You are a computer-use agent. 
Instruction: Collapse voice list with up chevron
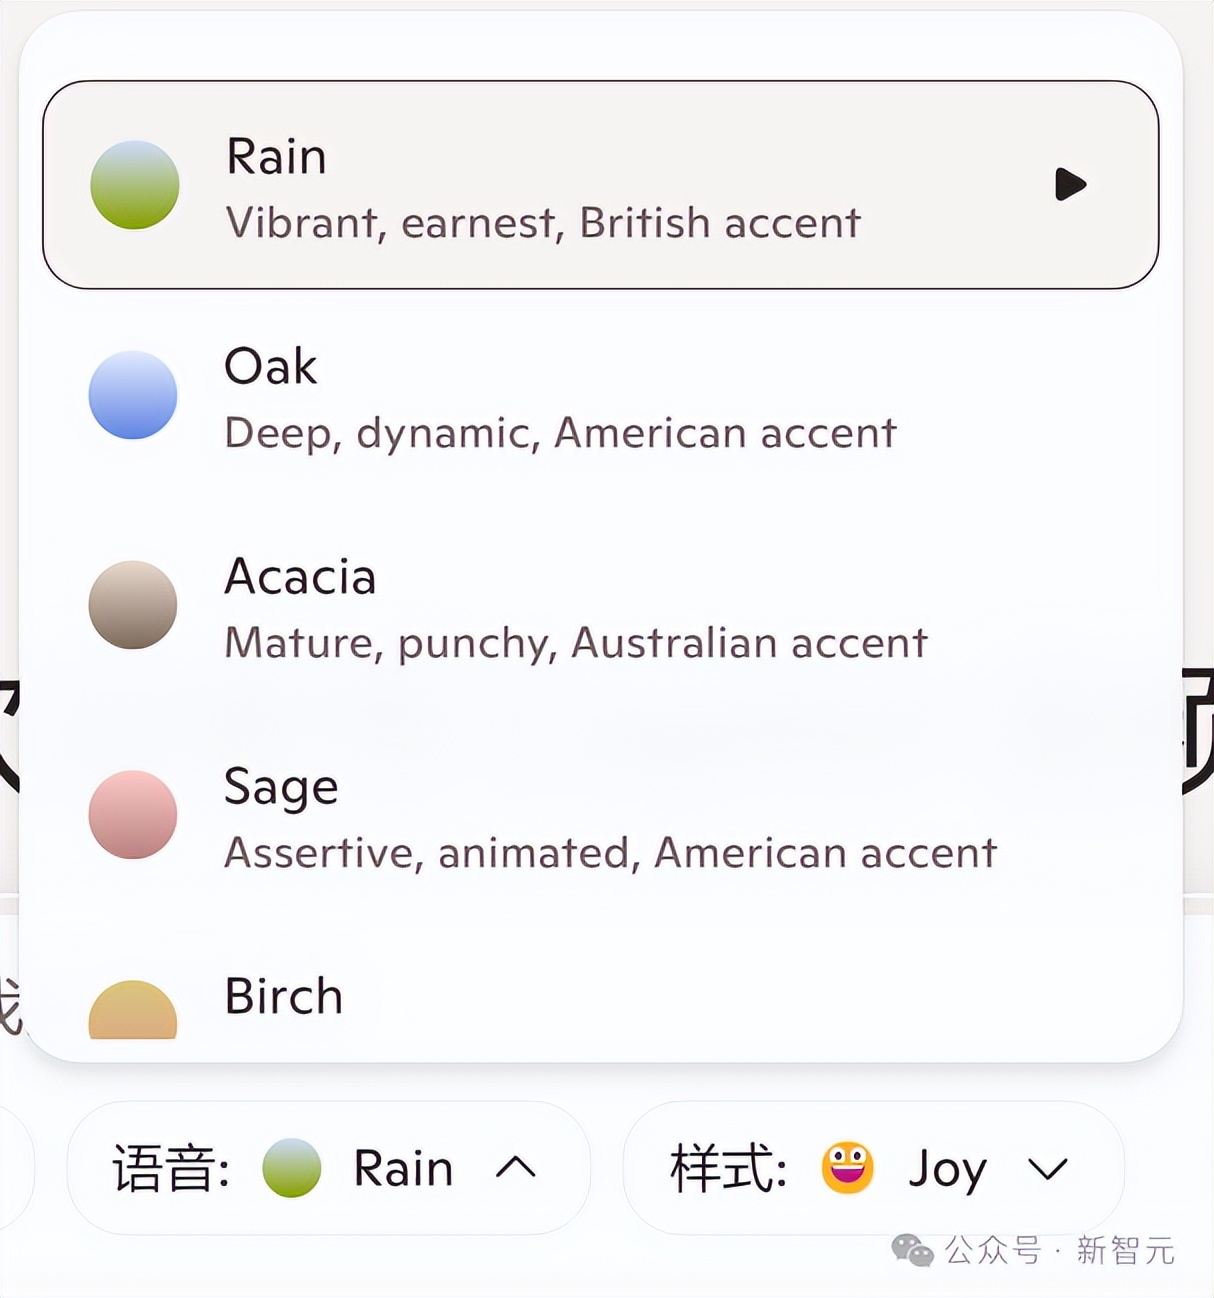coord(516,1167)
